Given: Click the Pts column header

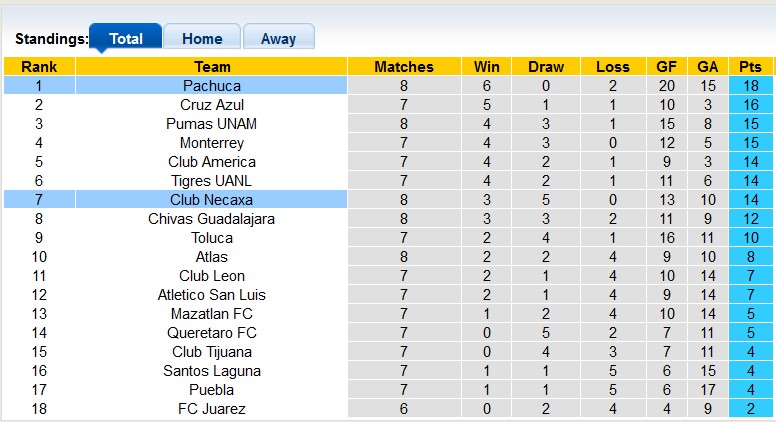Looking at the screenshot, I should tap(750, 67).
